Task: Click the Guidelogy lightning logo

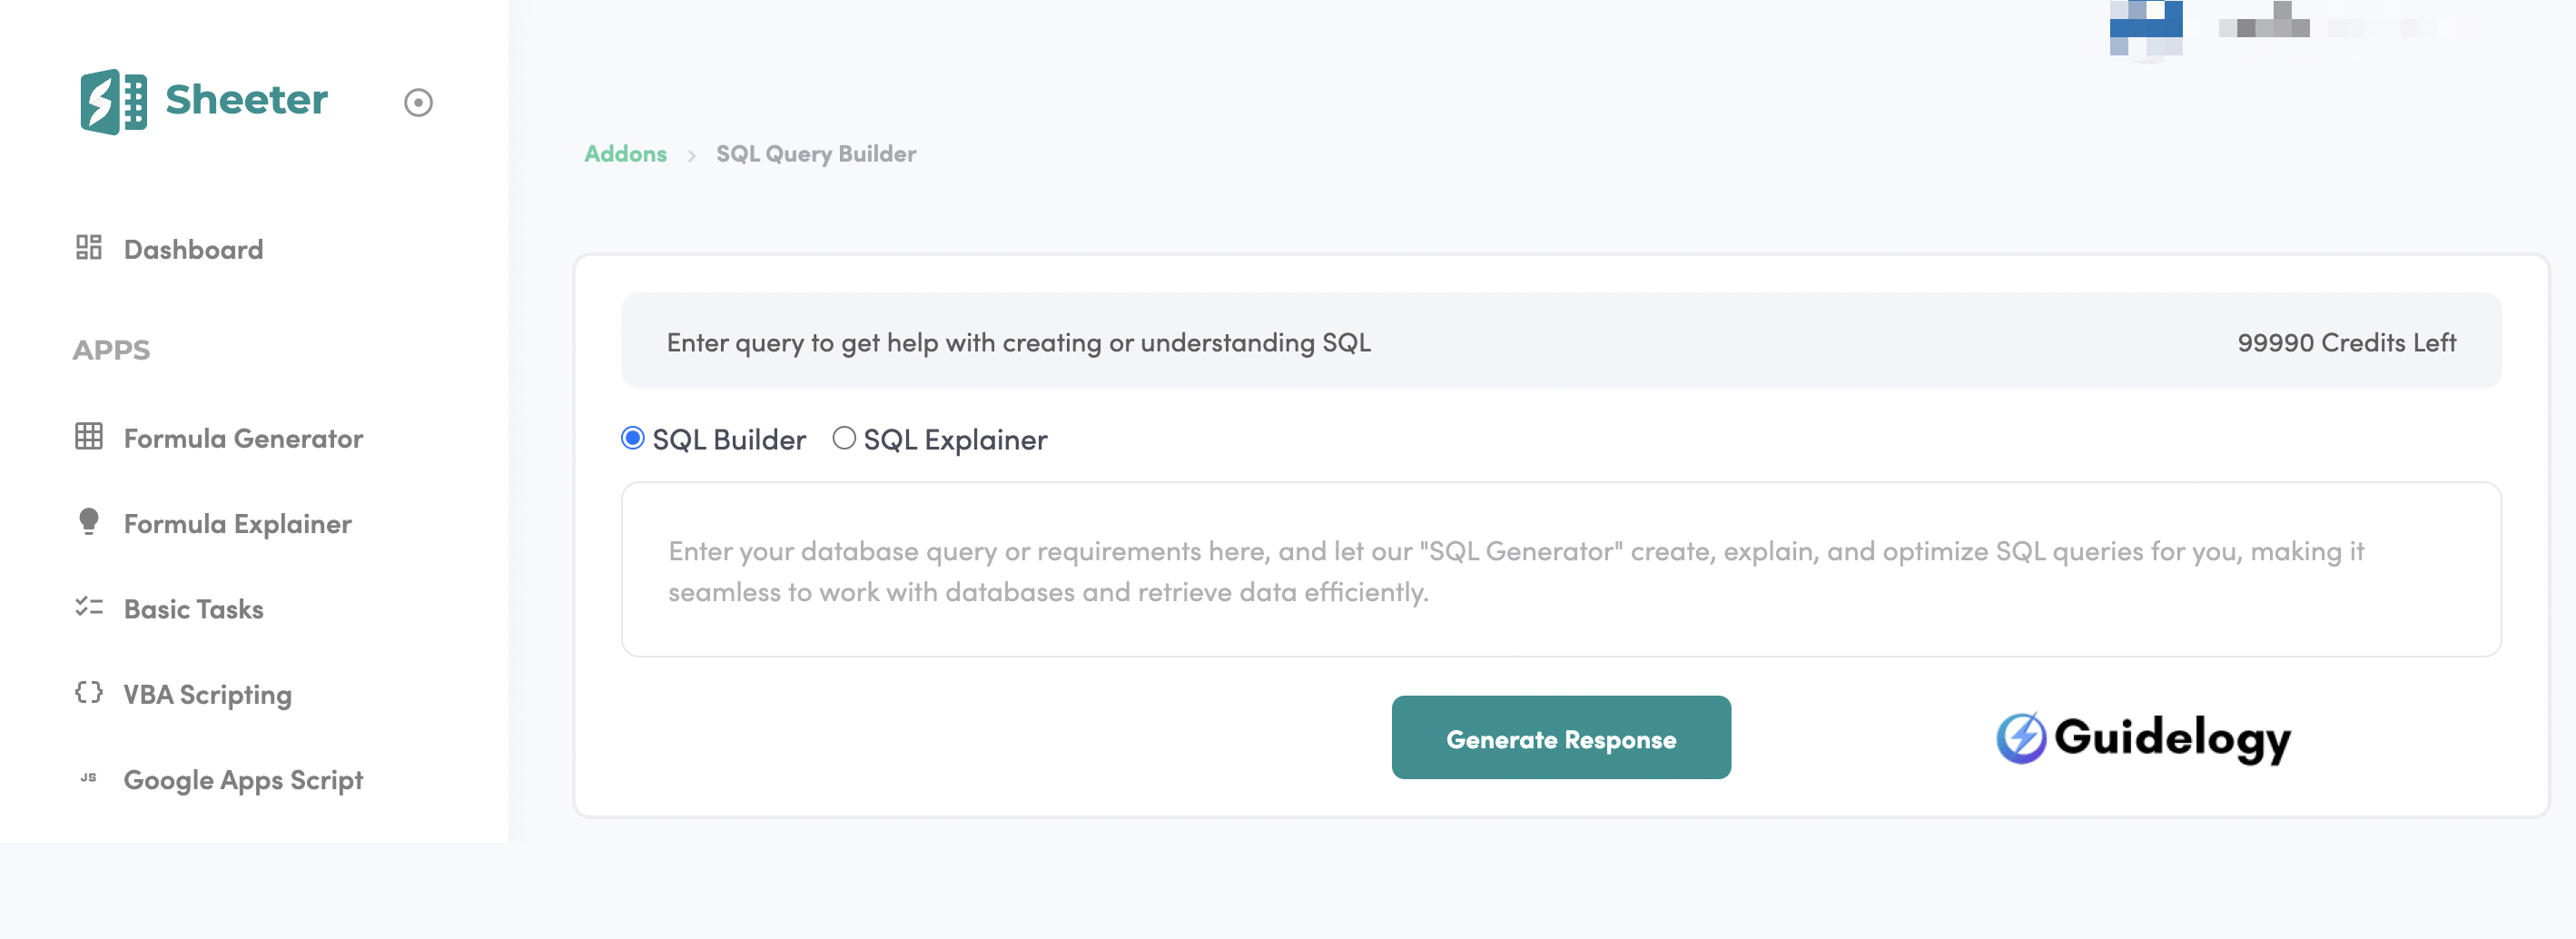Action: (x=2021, y=738)
